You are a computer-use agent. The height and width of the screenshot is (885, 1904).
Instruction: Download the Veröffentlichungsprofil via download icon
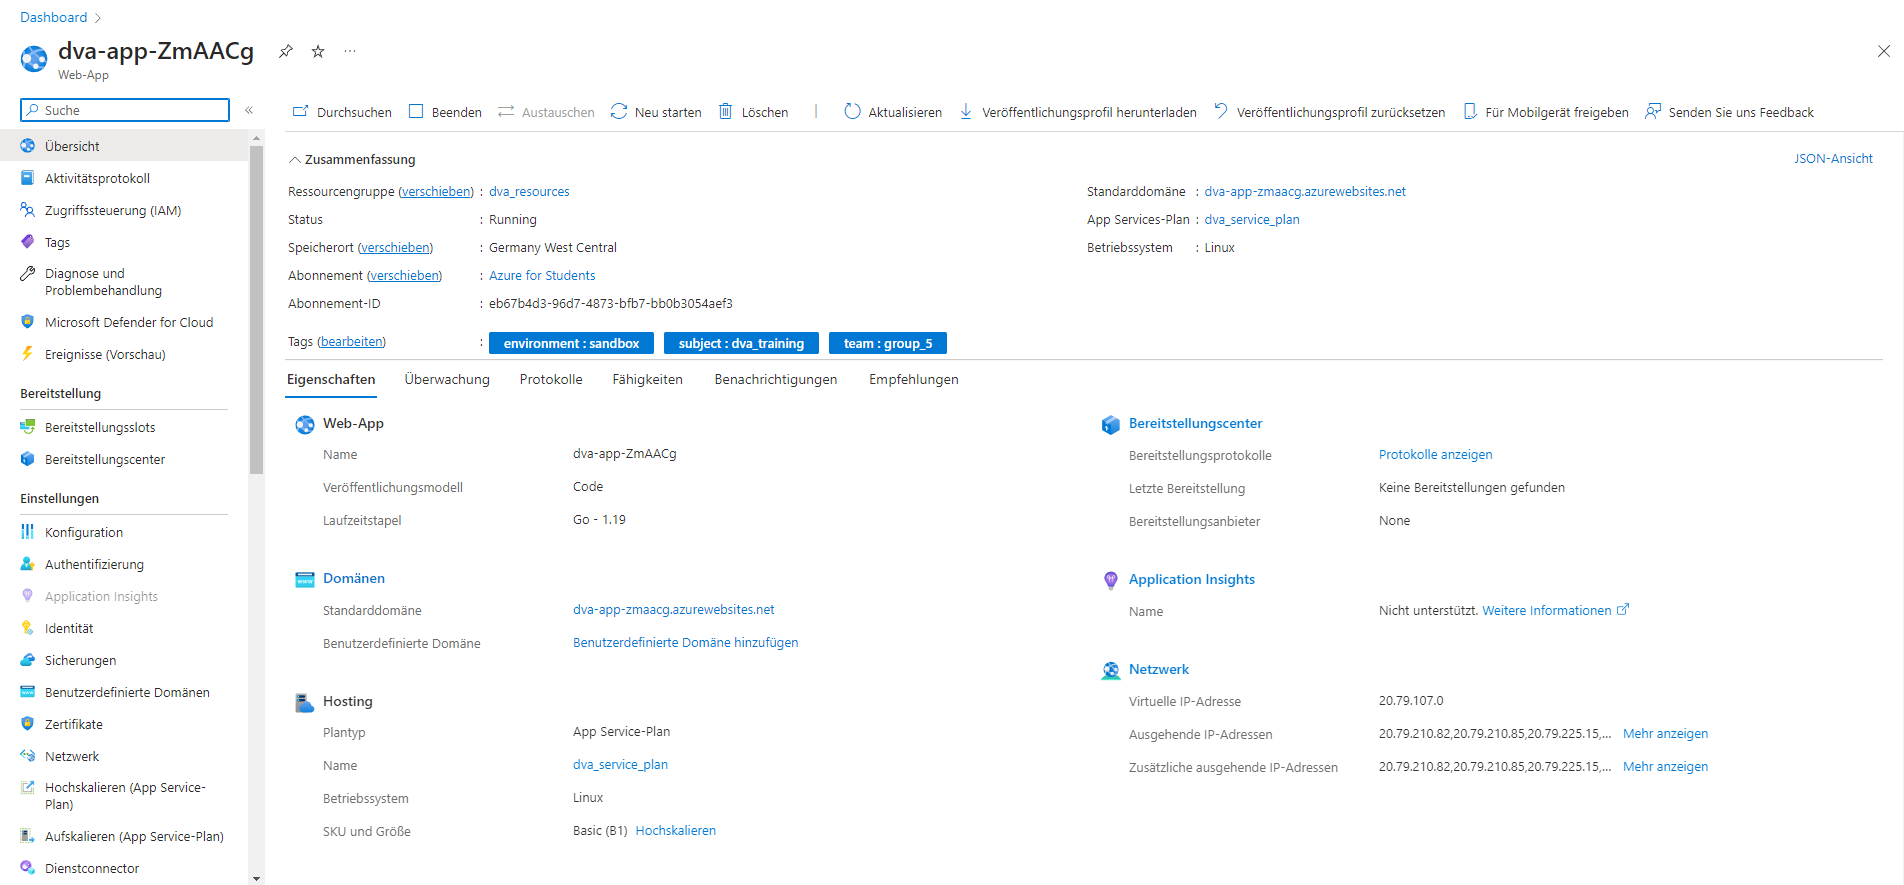[966, 112]
